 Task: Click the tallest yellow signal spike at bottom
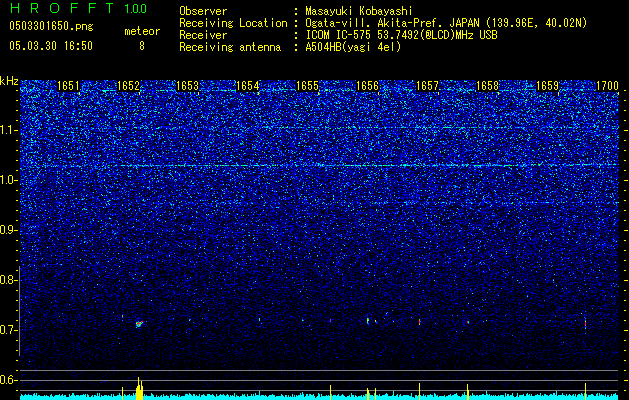pos(139,388)
